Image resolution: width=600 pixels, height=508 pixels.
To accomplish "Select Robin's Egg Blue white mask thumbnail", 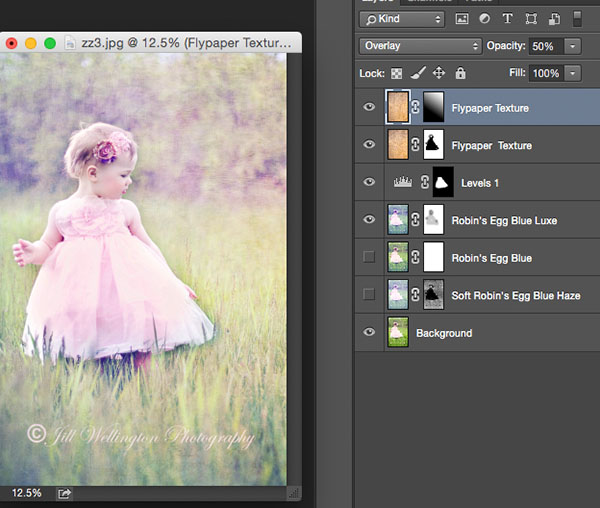I will click(434, 257).
